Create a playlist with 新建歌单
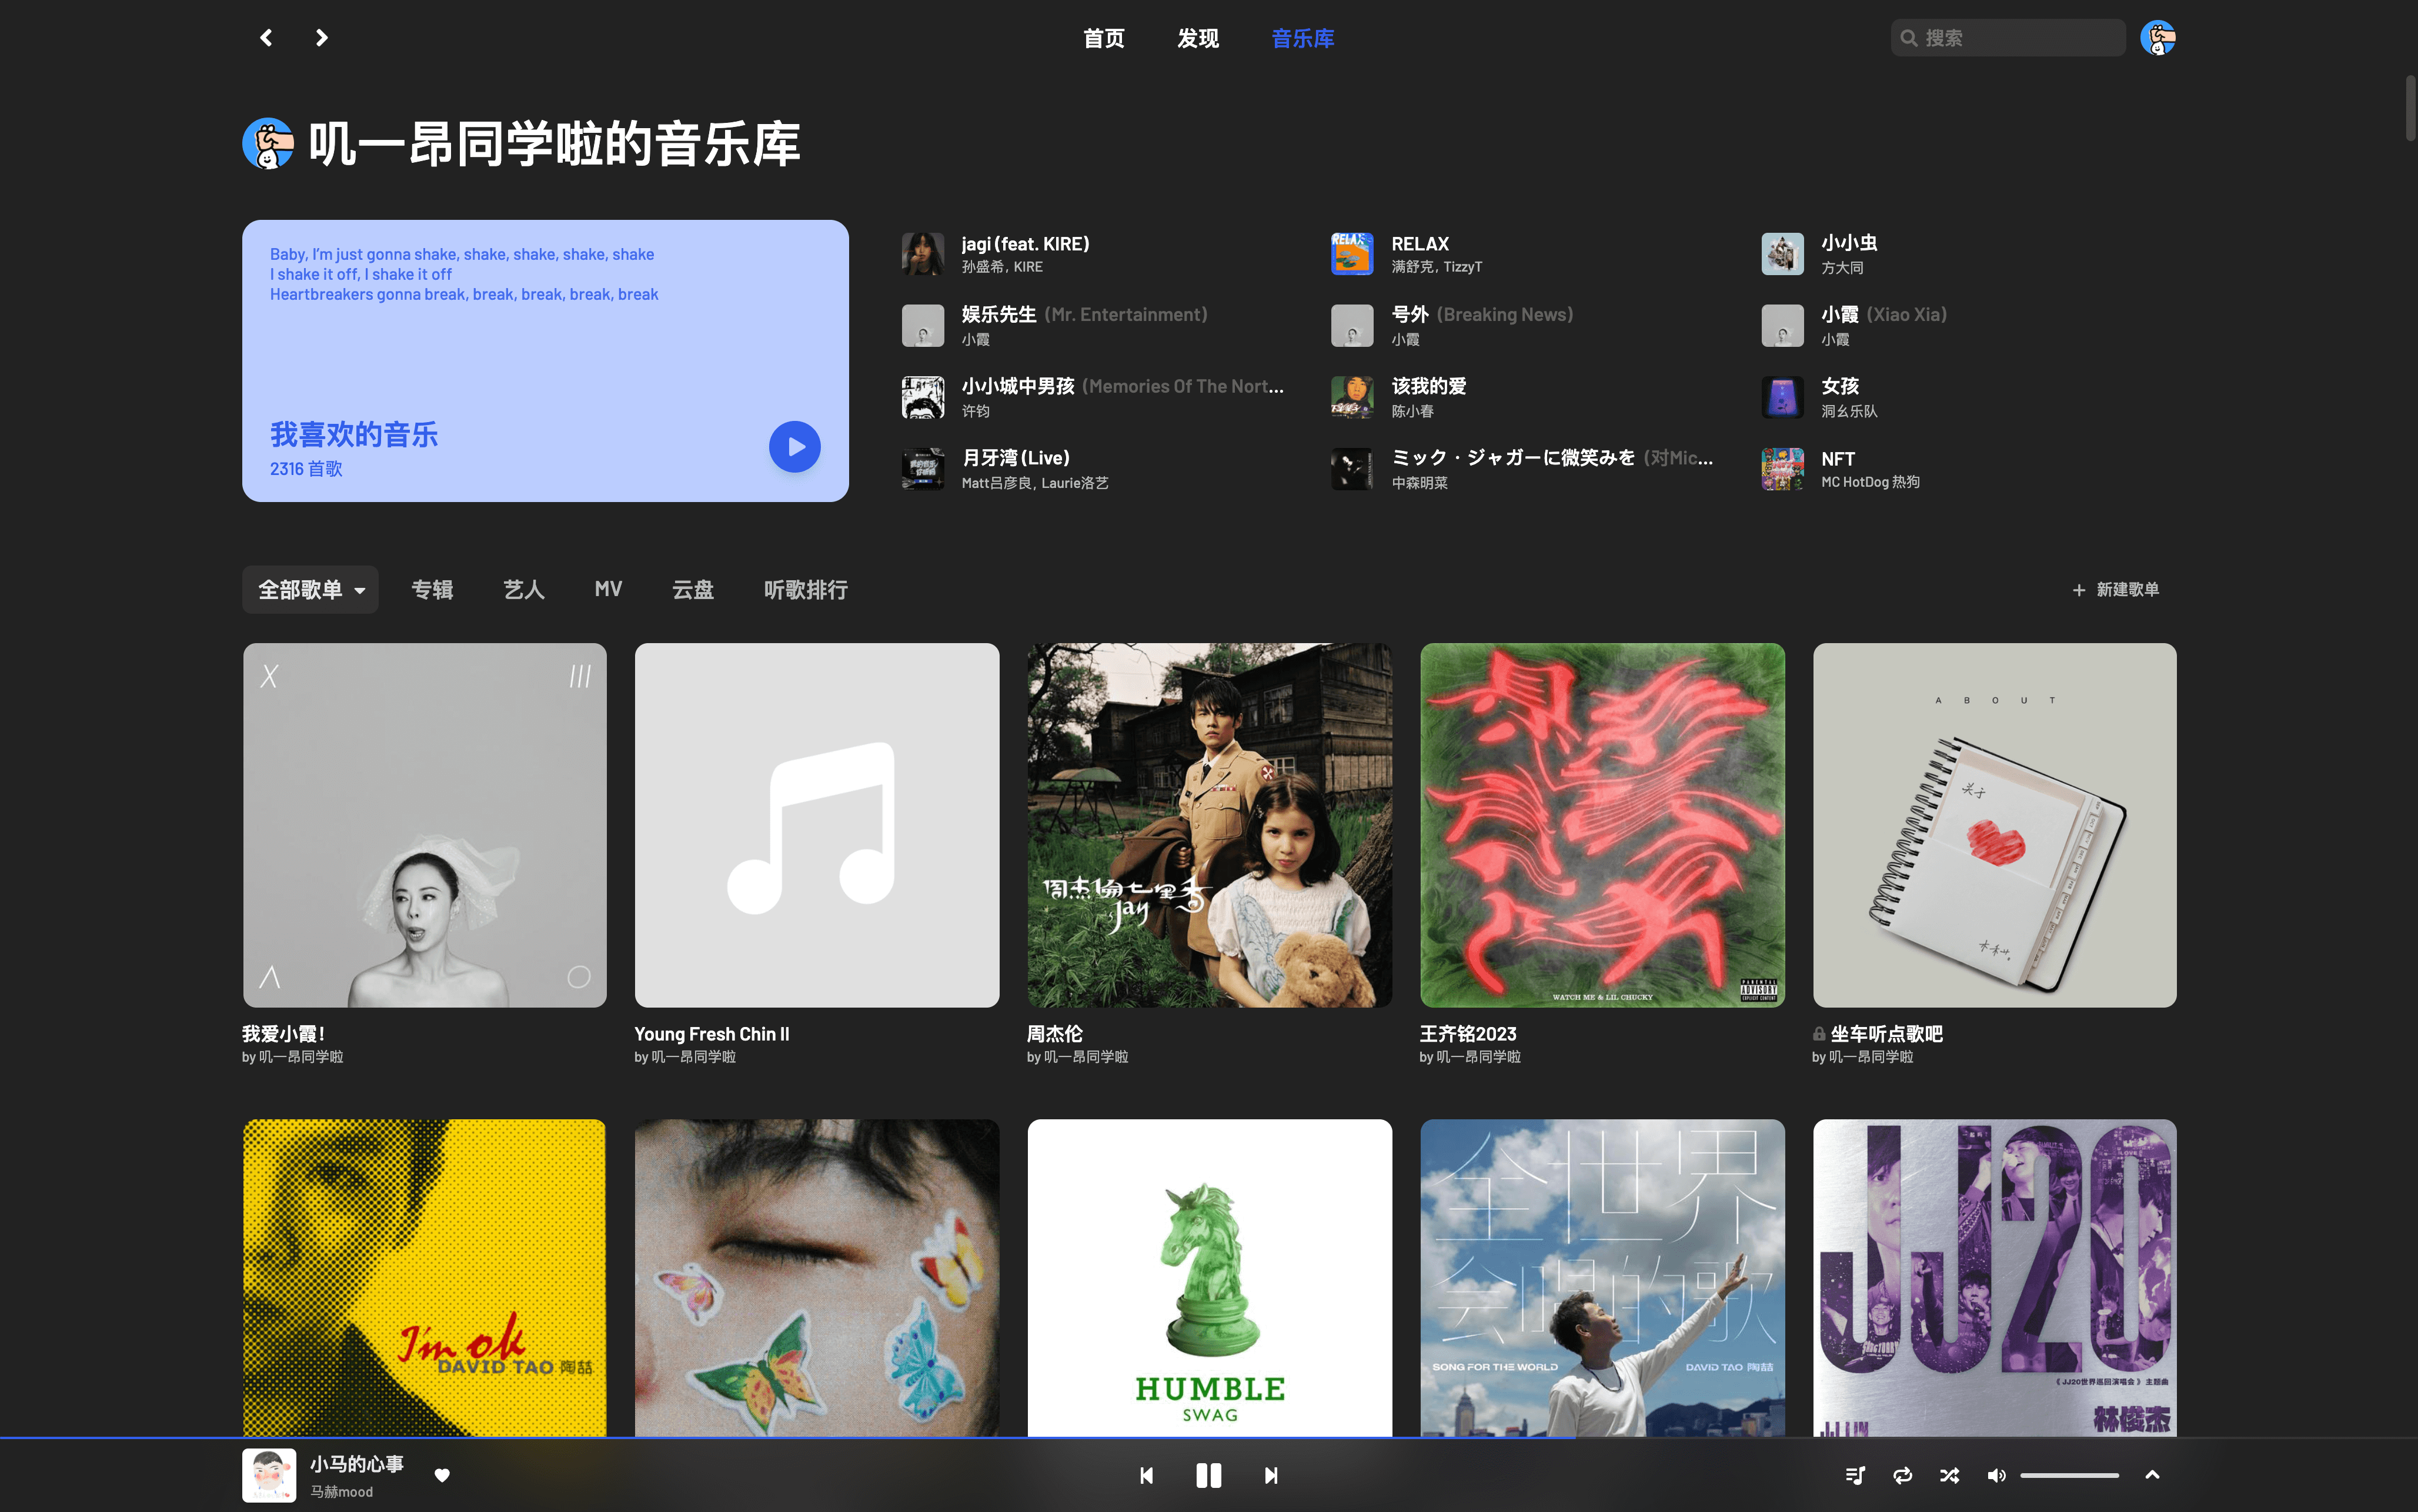Viewport: 2418px width, 1512px height. coord(2115,590)
